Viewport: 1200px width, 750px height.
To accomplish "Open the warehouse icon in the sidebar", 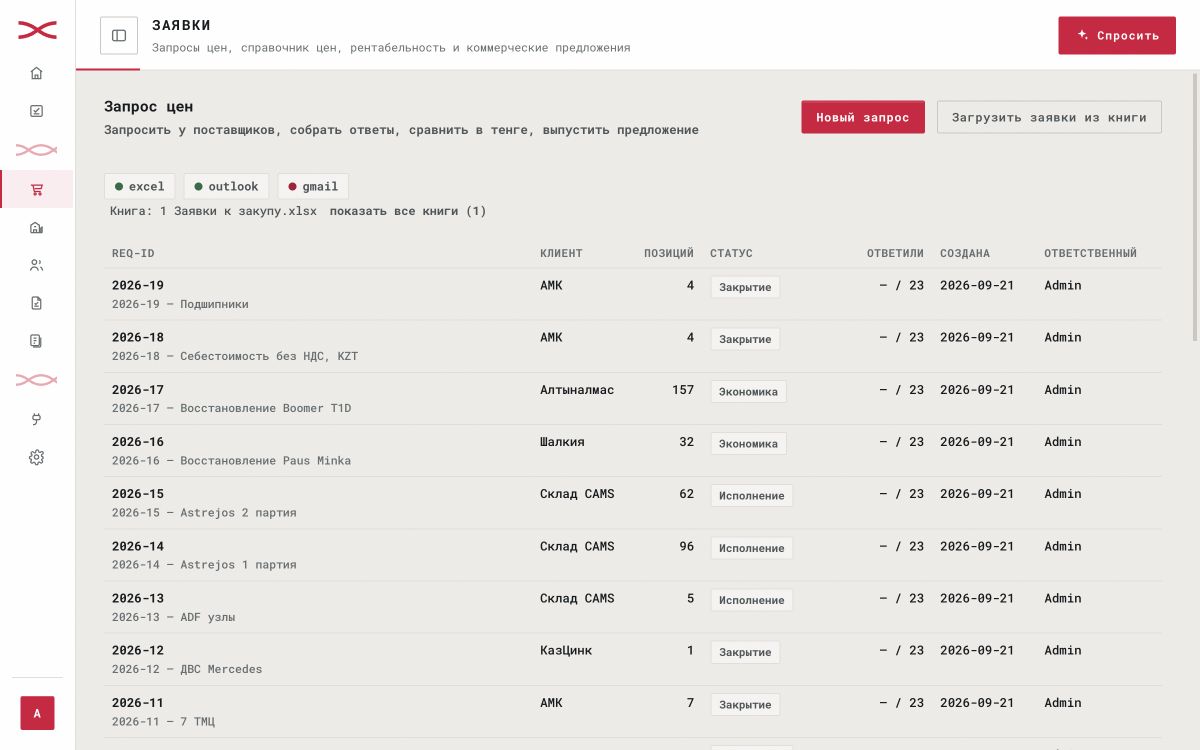I will pyautogui.click(x=37, y=227).
